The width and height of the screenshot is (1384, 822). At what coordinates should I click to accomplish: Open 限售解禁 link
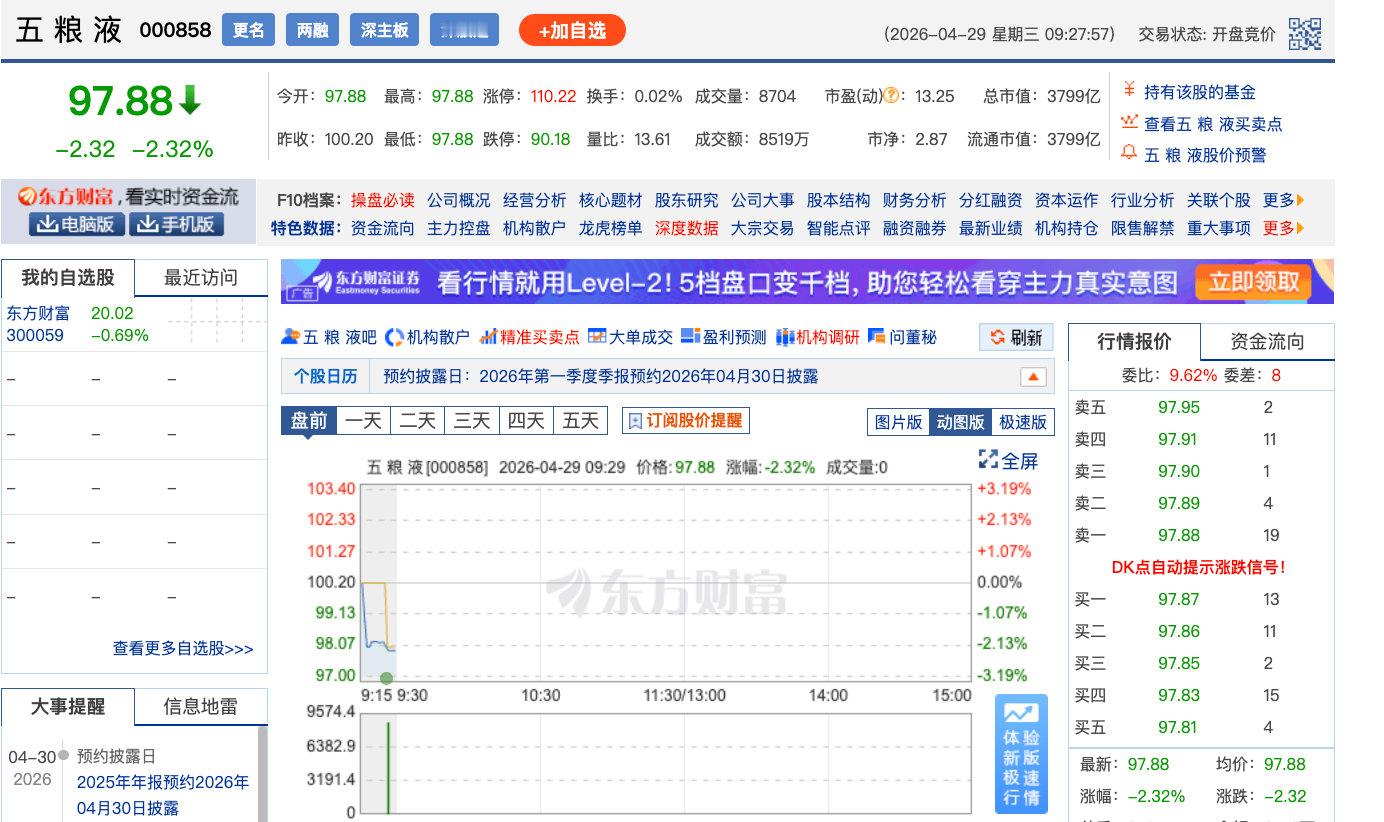pos(1142,228)
